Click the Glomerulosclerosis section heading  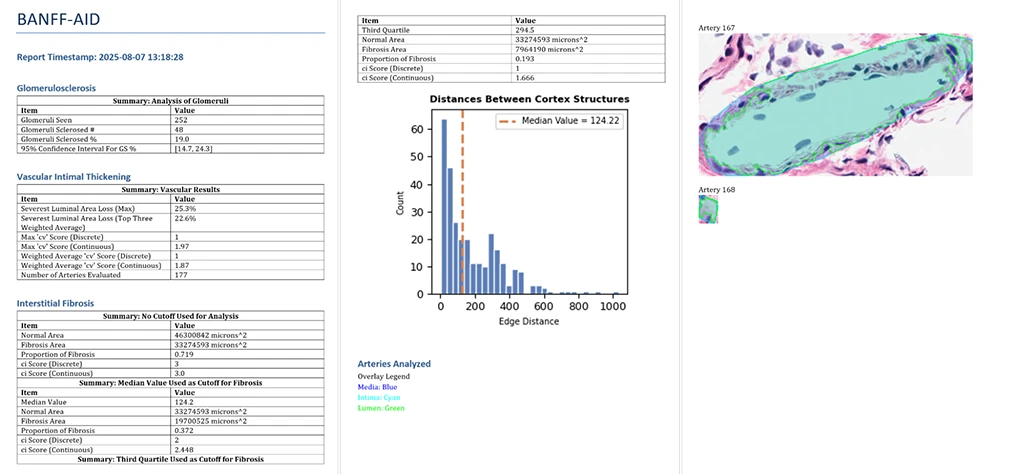point(57,88)
